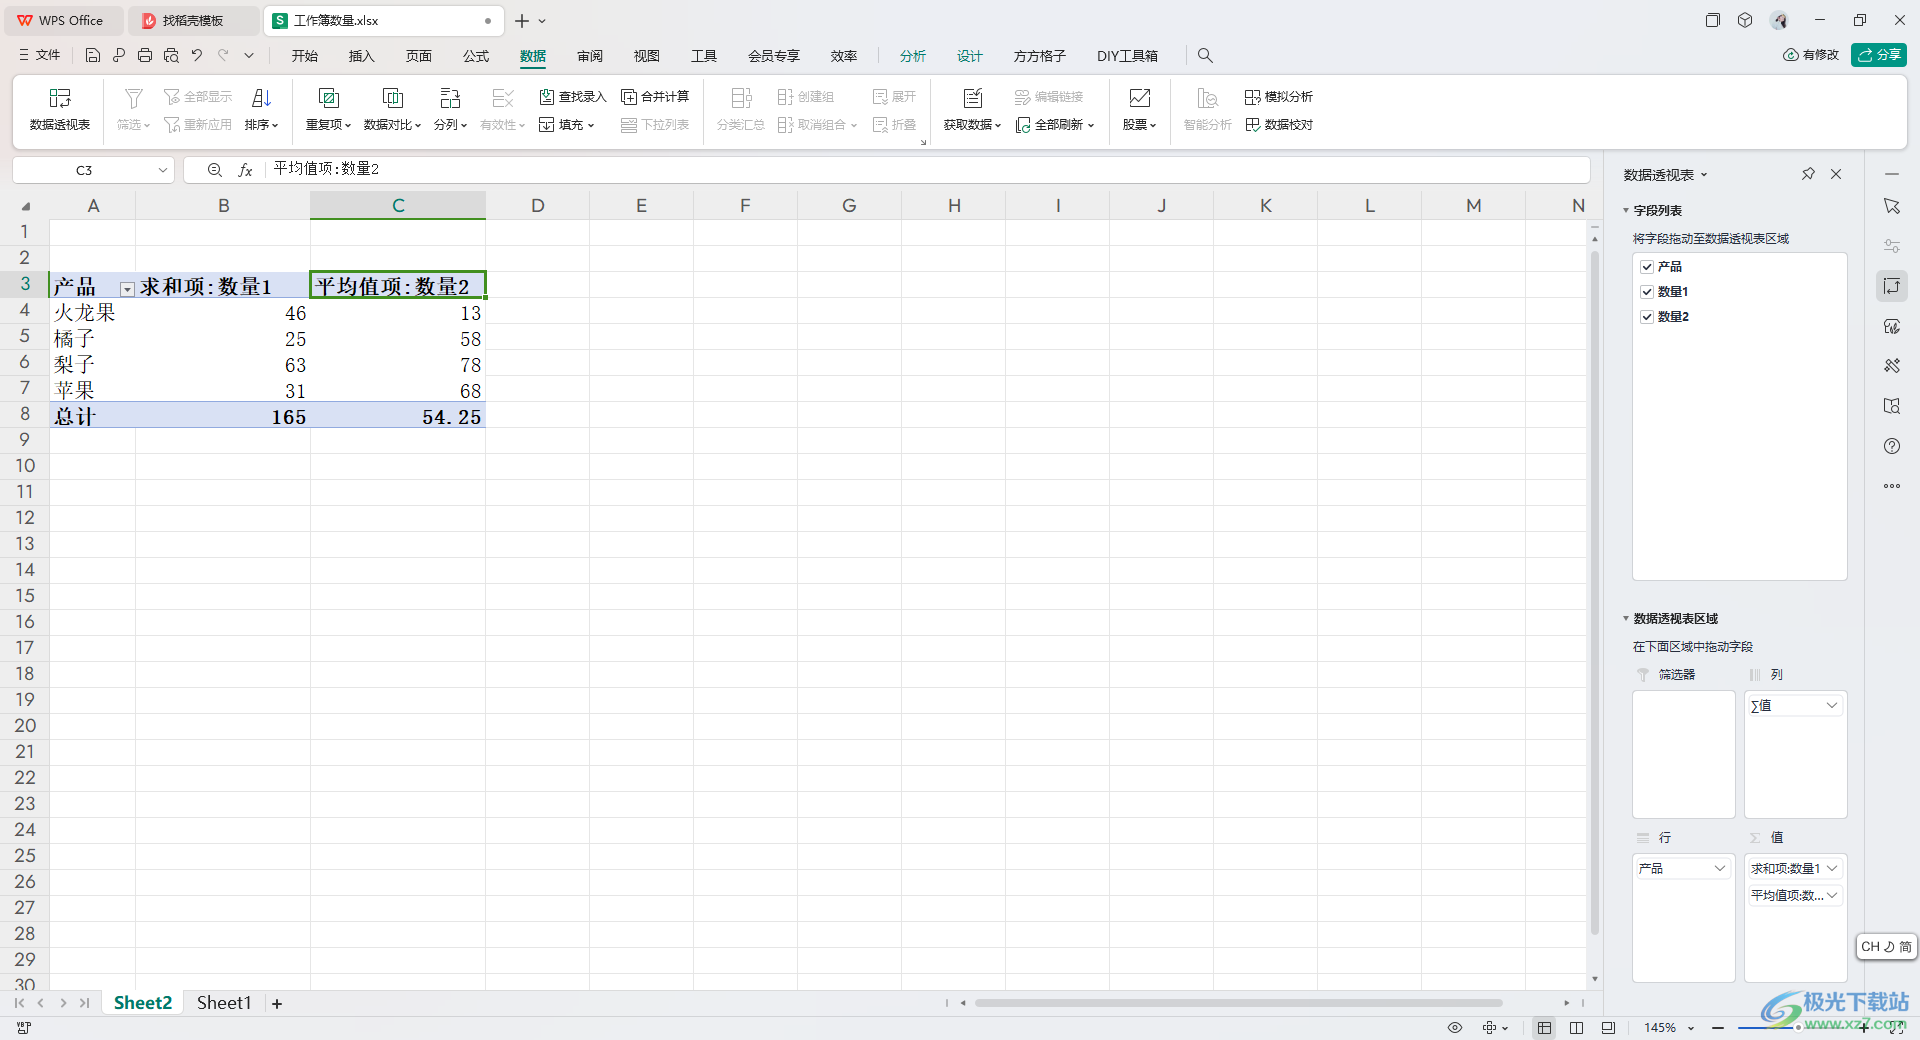Open Get Data (获取数据) tool
The height and width of the screenshot is (1040, 1920).
tap(972, 109)
